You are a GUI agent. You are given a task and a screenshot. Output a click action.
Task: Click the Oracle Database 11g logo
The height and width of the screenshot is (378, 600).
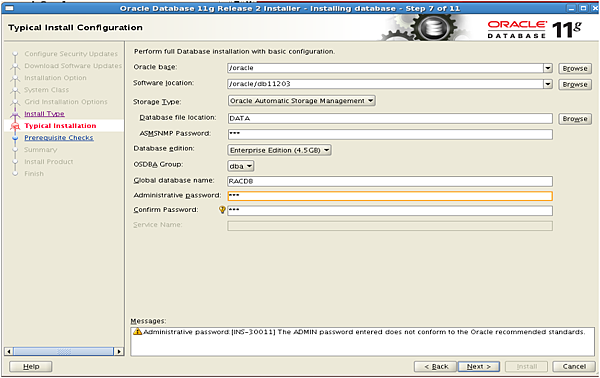pos(535,29)
